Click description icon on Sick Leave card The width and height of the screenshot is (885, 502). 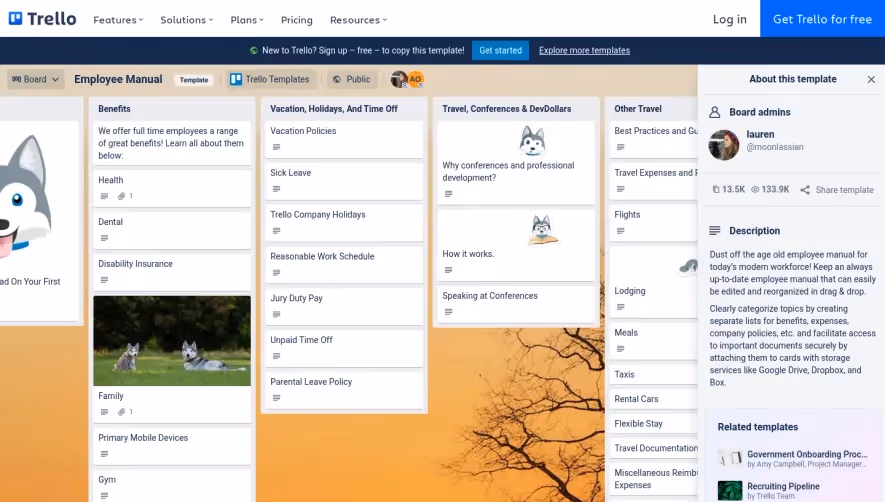277,189
